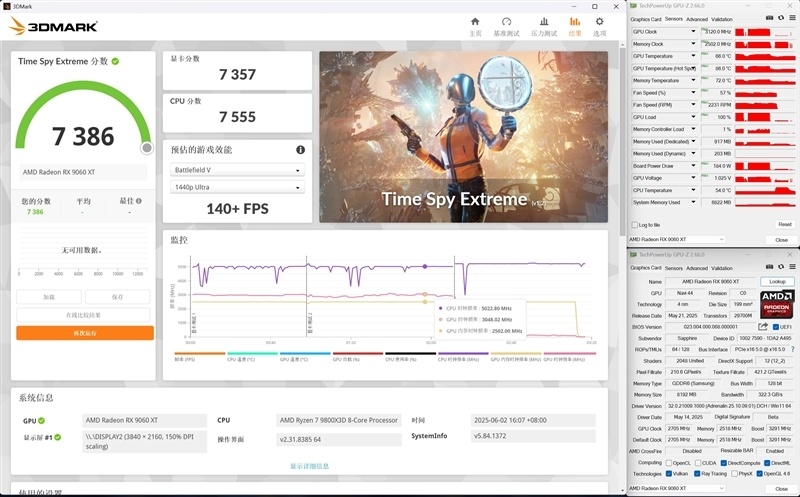Image resolution: width=800 pixels, height=497 pixels.
Task: Click the question mark beside Bus Interface
Action: [x=792, y=350]
